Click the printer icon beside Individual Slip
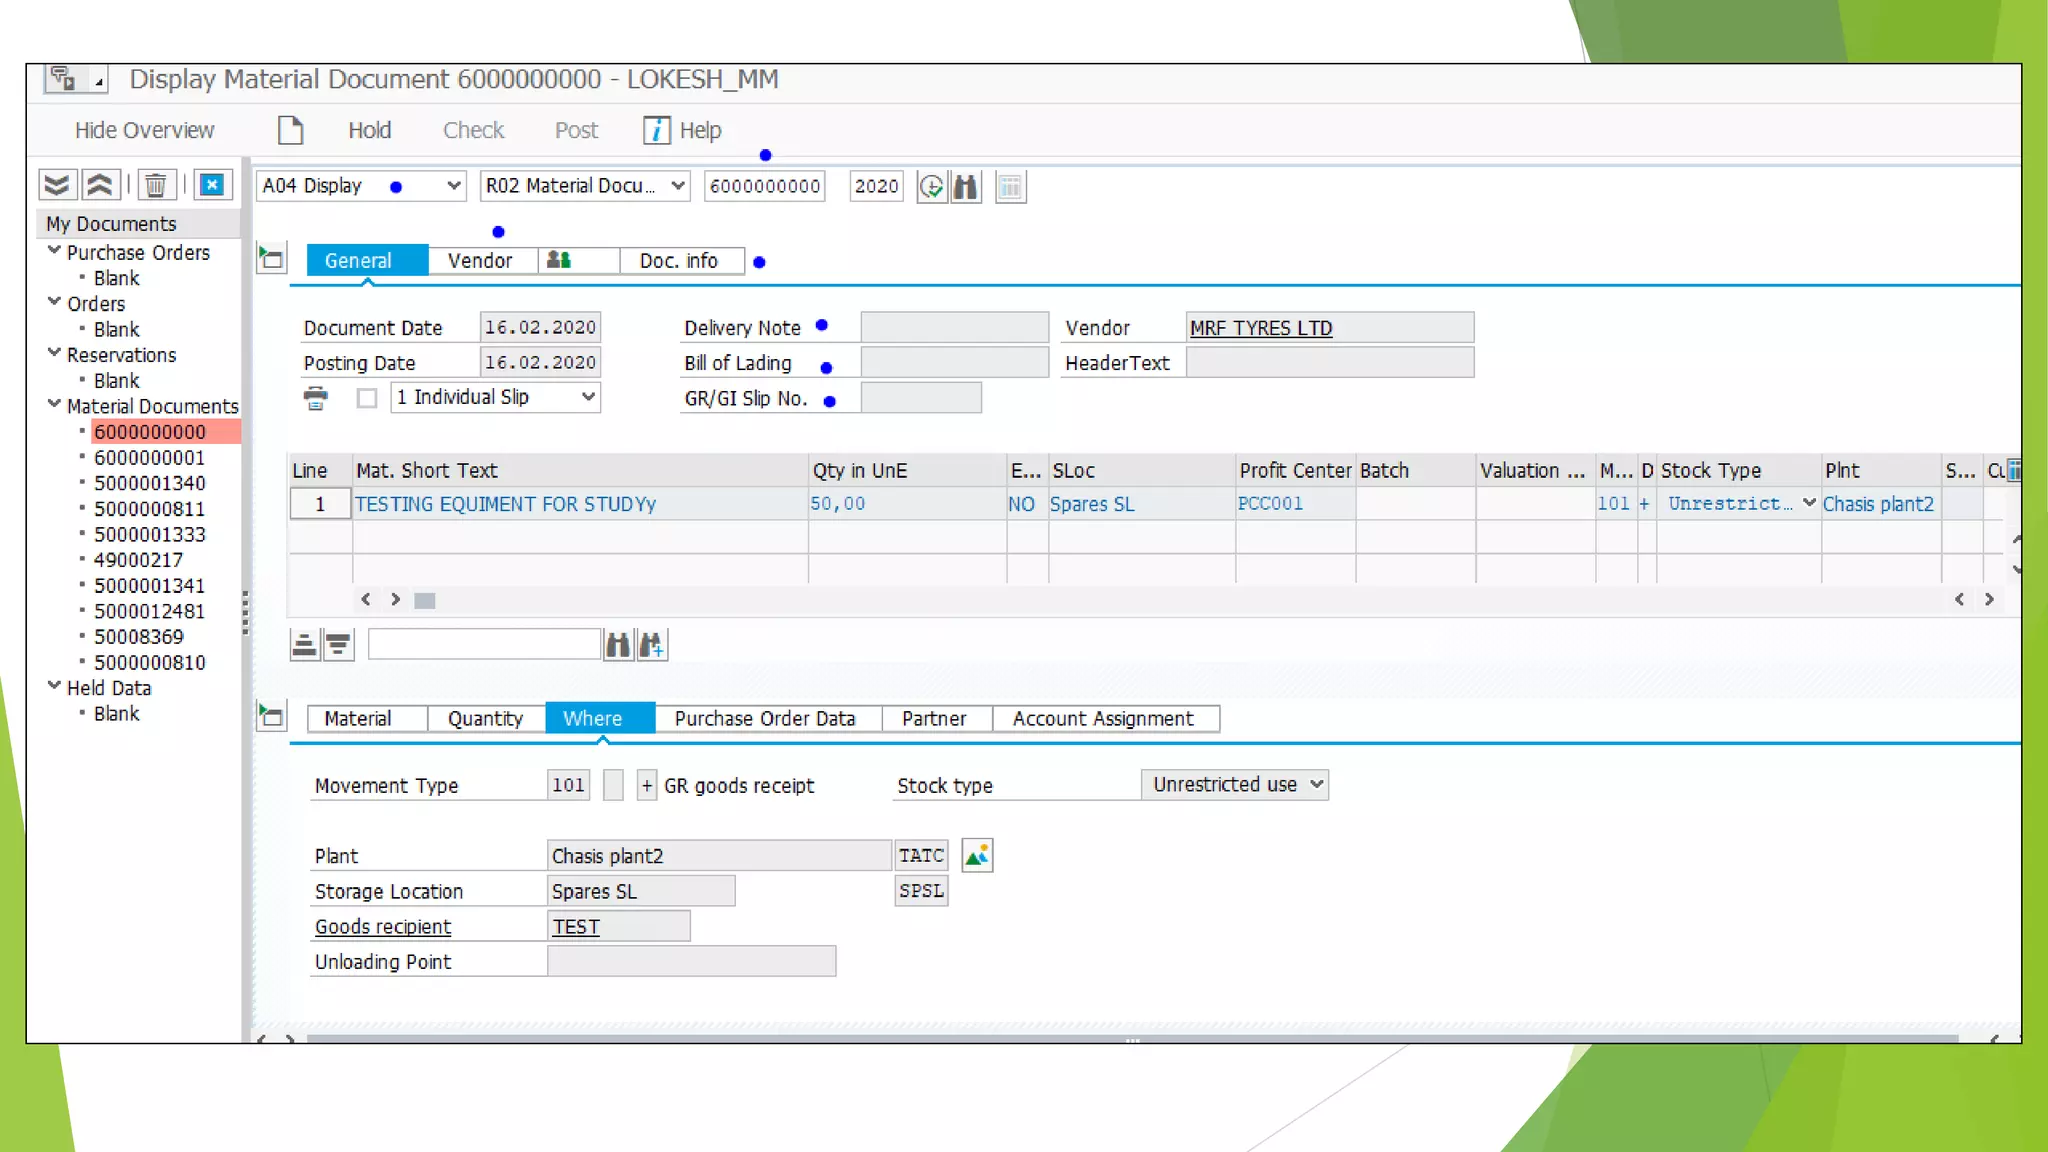2048x1152 pixels. click(316, 398)
